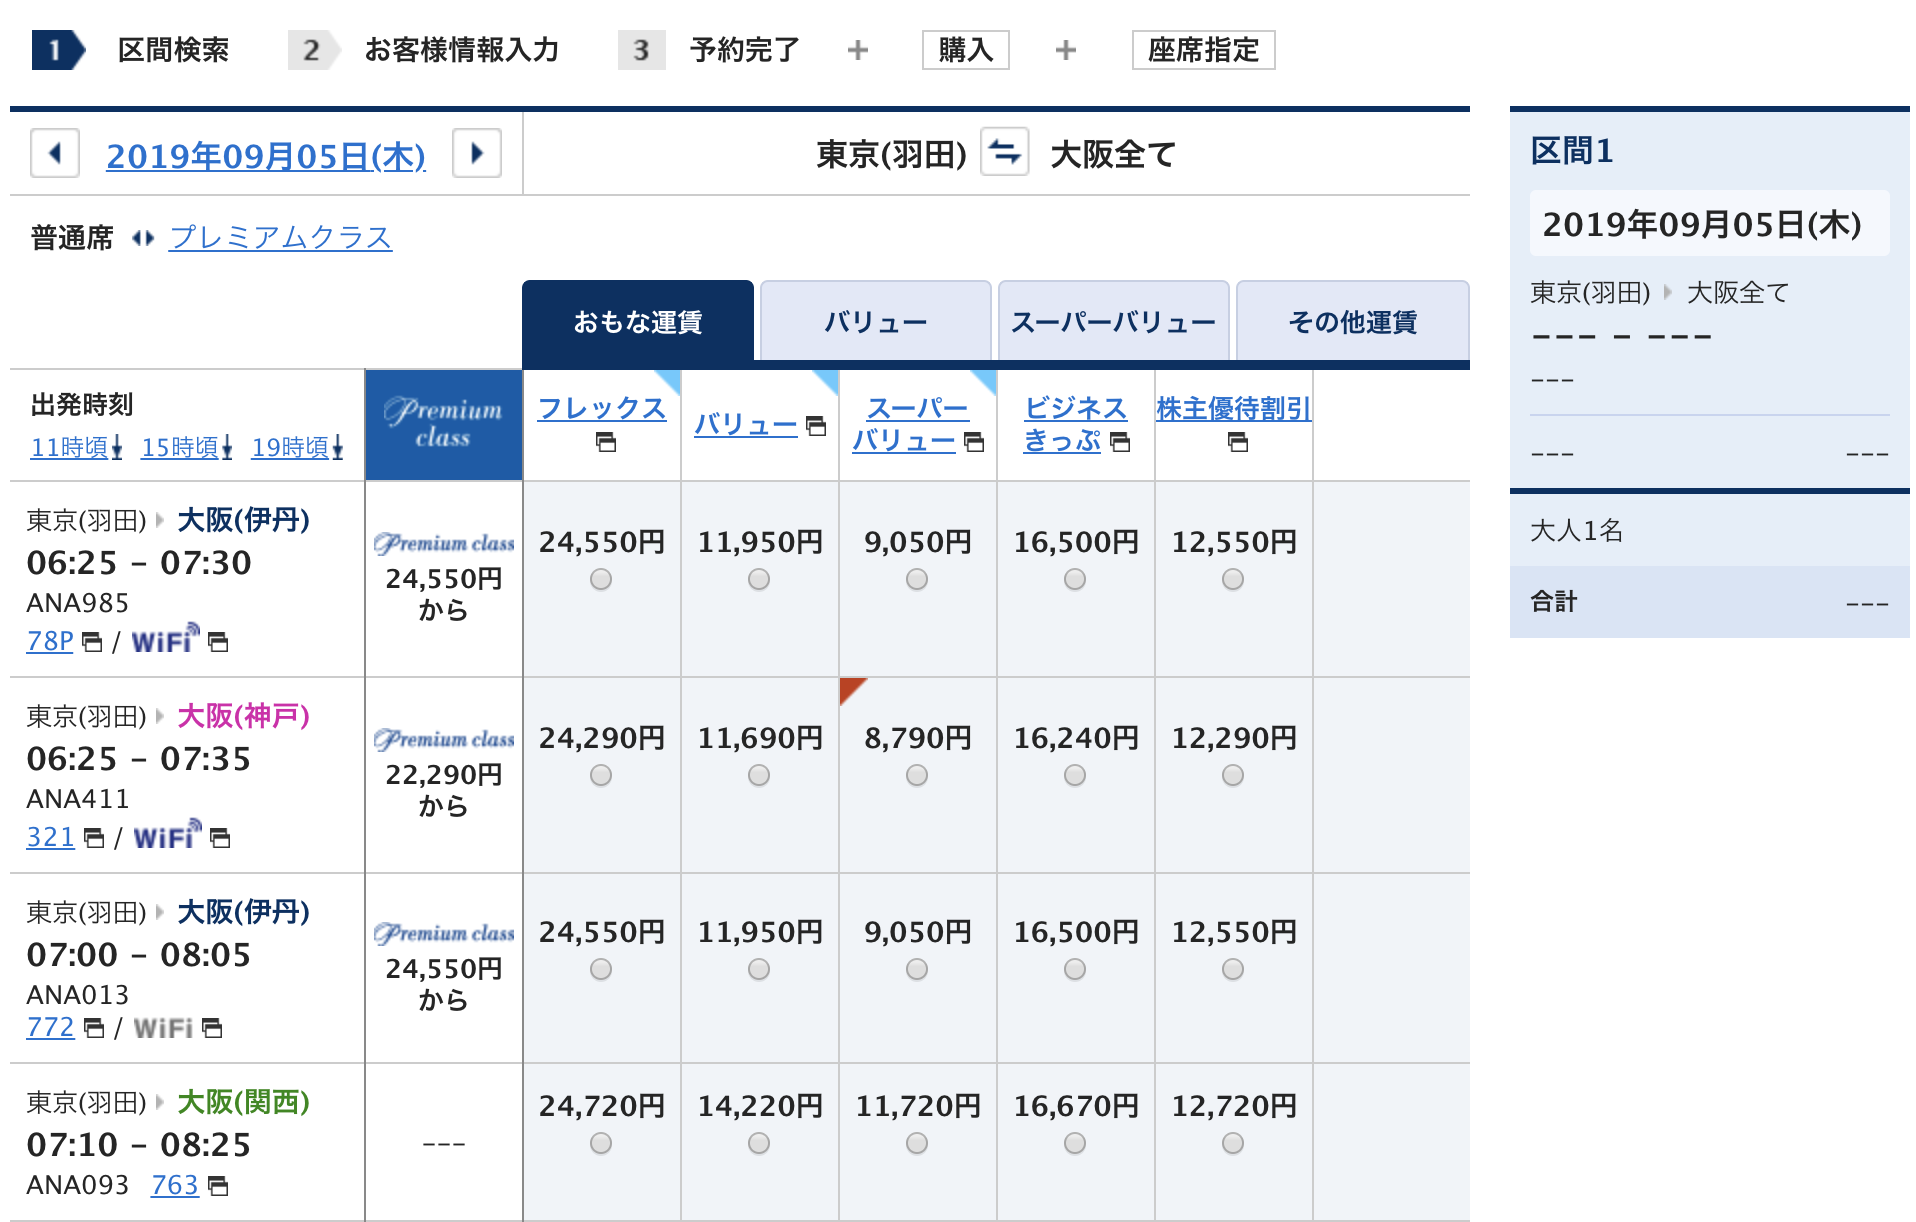Image resolution: width=1916 pixels, height=1222 pixels.
Task: Switch to その他運賃 tab
Action: click(x=1353, y=322)
